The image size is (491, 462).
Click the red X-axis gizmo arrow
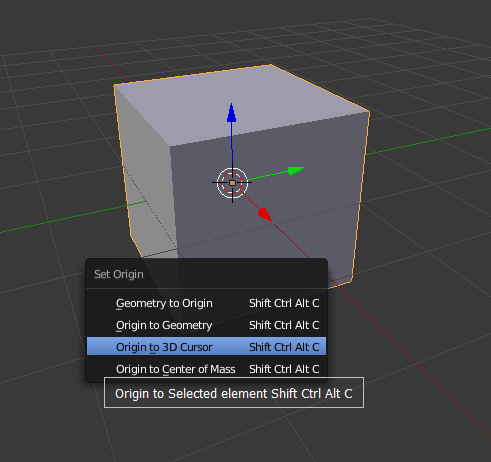pyautogui.click(x=265, y=214)
